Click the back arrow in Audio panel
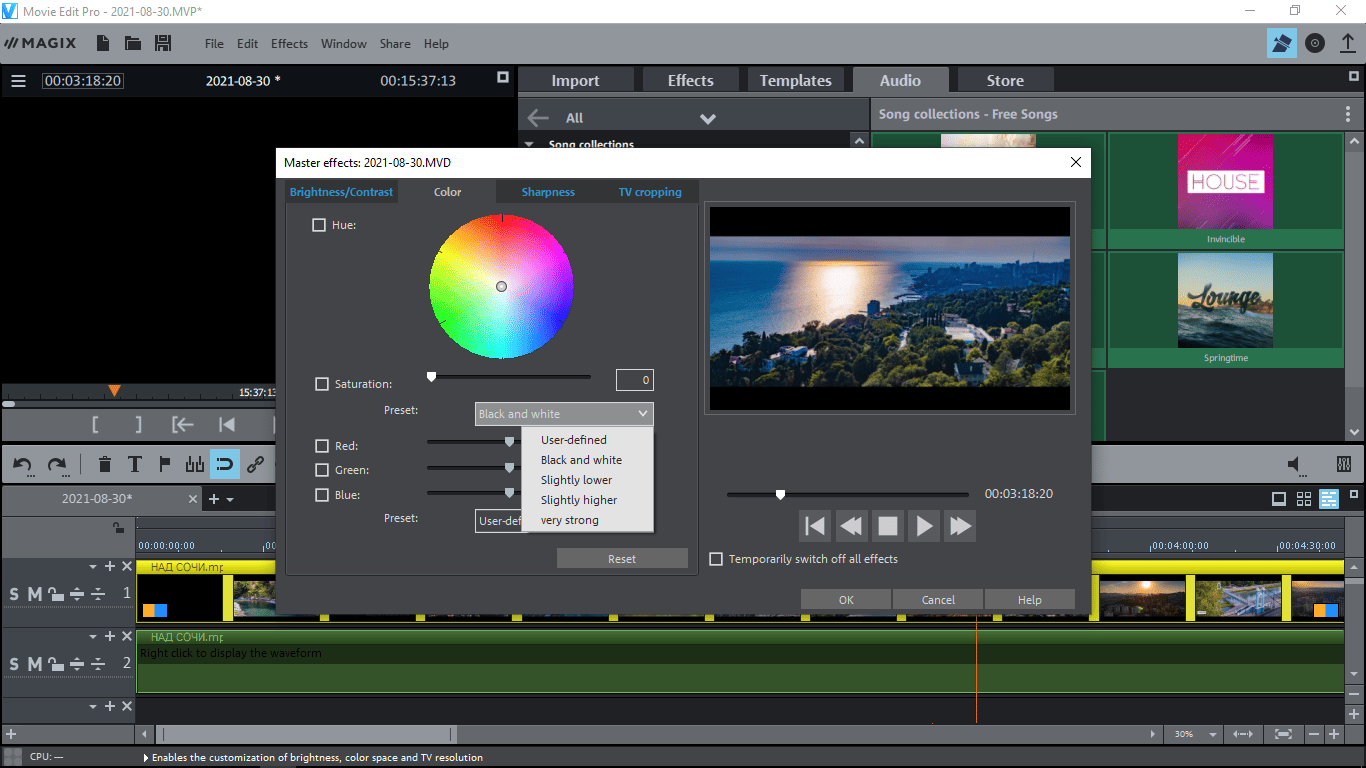The height and width of the screenshot is (768, 1366). coord(538,117)
